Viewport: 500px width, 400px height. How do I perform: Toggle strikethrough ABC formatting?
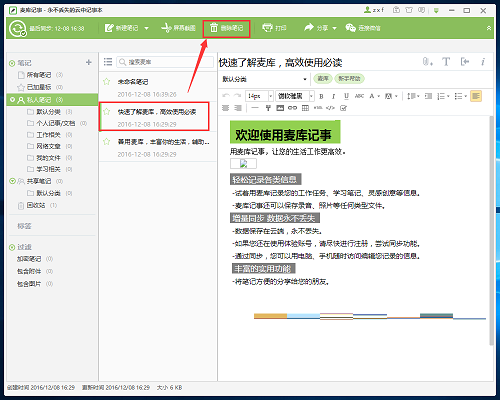(359, 96)
